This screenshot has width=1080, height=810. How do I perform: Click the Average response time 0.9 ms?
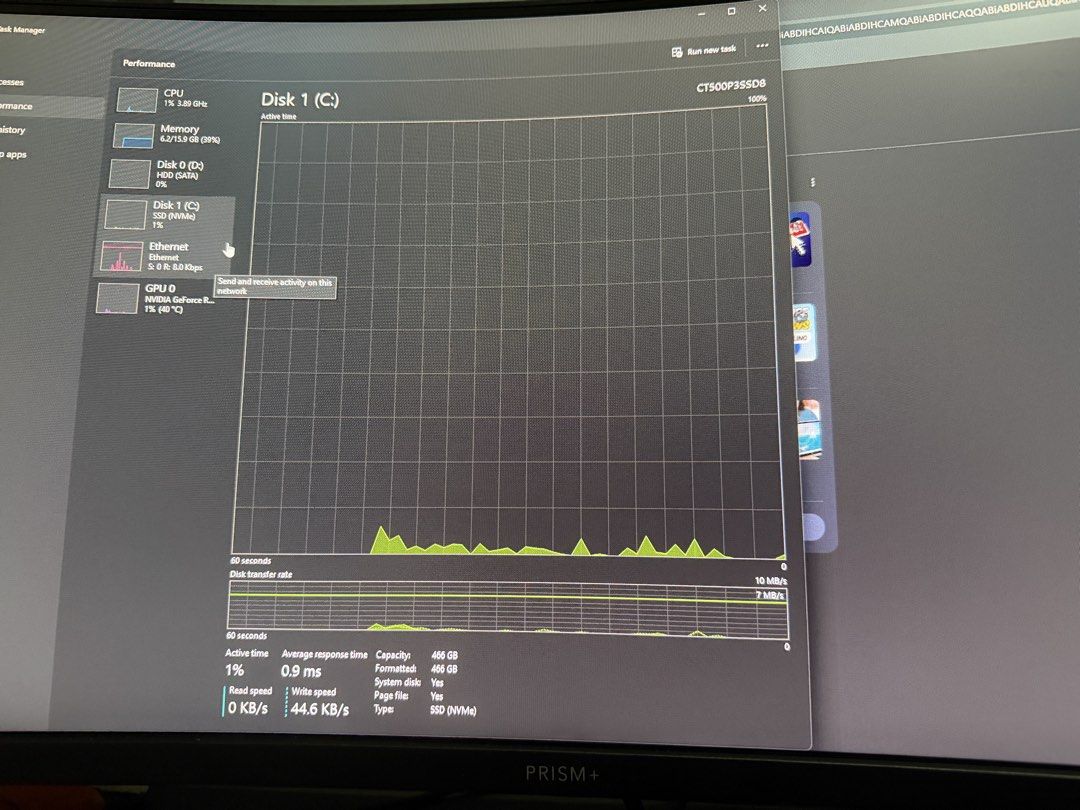point(301,671)
